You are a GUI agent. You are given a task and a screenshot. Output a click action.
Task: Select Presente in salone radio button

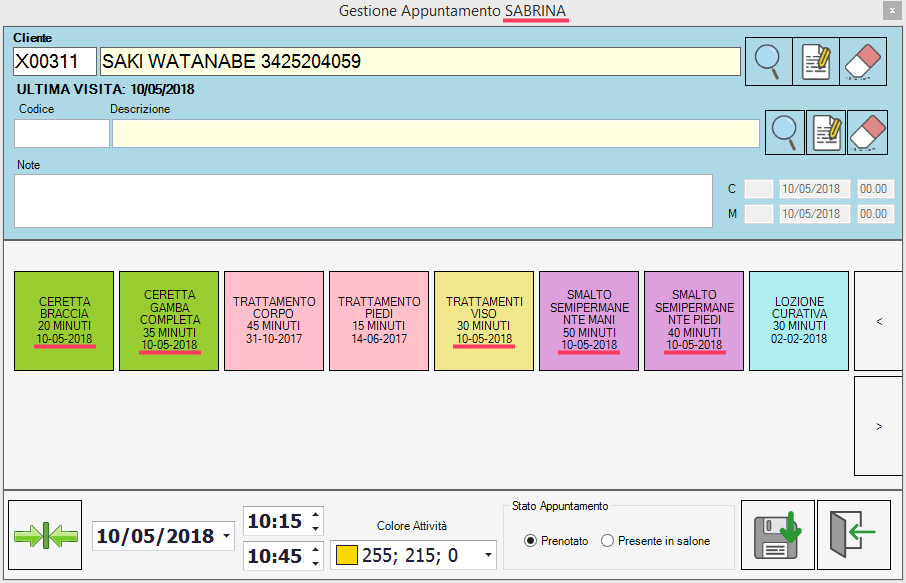coord(607,541)
